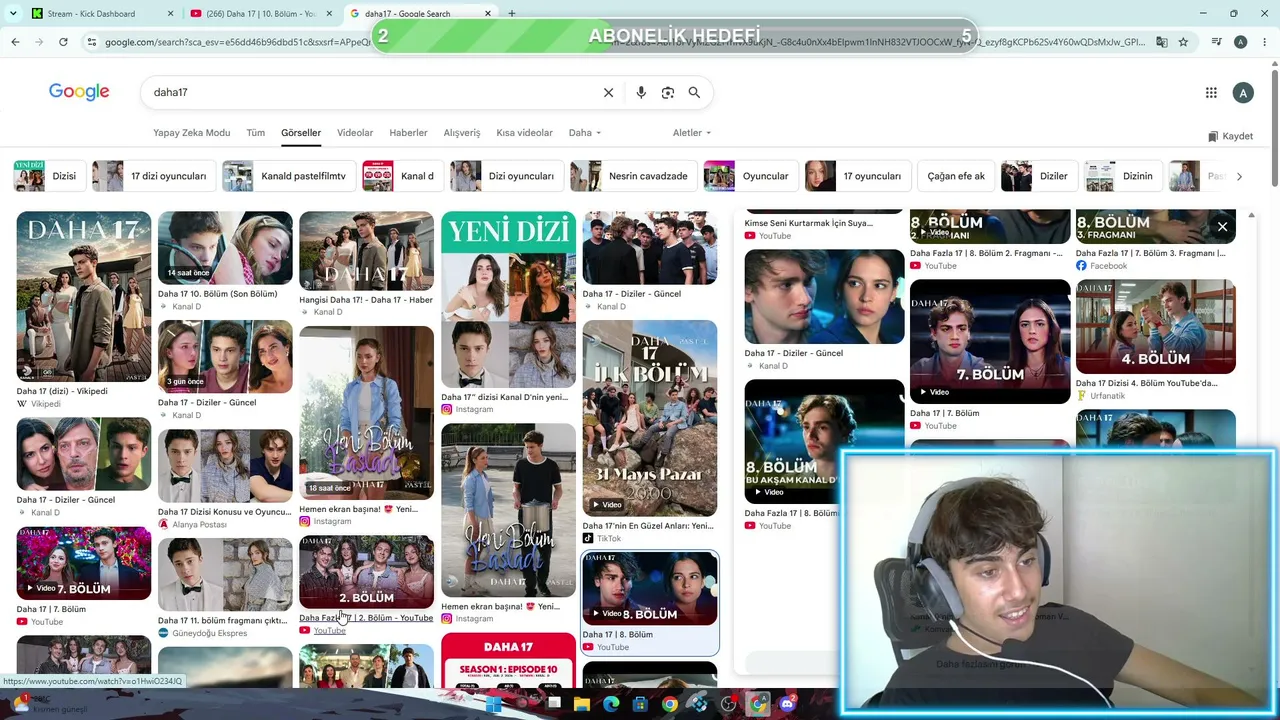Open the Kısa videolar tab
The image size is (1280, 720).
(x=524, y=133)
